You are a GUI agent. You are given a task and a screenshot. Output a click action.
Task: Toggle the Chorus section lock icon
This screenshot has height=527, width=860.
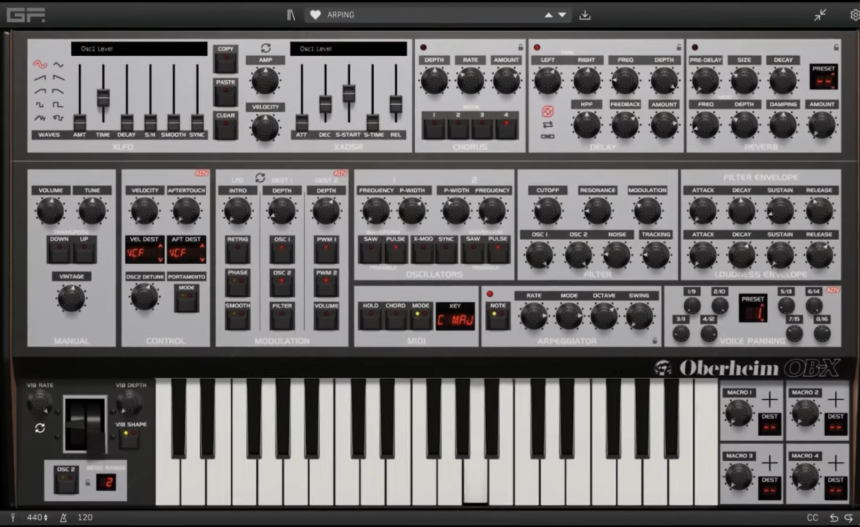(x=520, y=47)
